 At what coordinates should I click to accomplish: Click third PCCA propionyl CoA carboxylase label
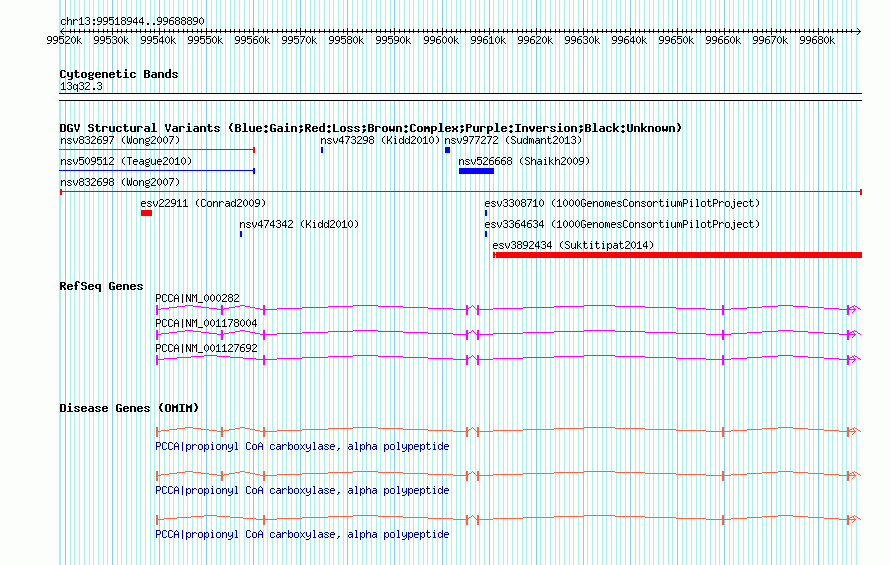coord(302,534)
